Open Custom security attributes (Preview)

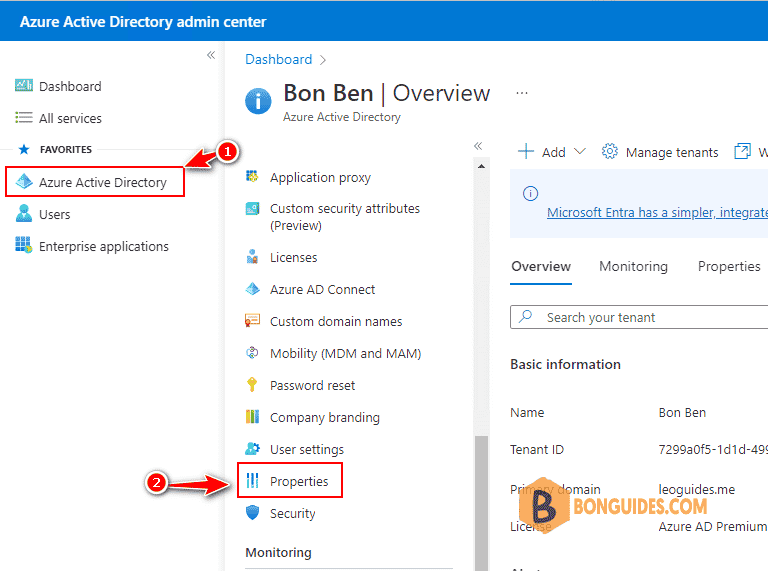pos(345,217)
